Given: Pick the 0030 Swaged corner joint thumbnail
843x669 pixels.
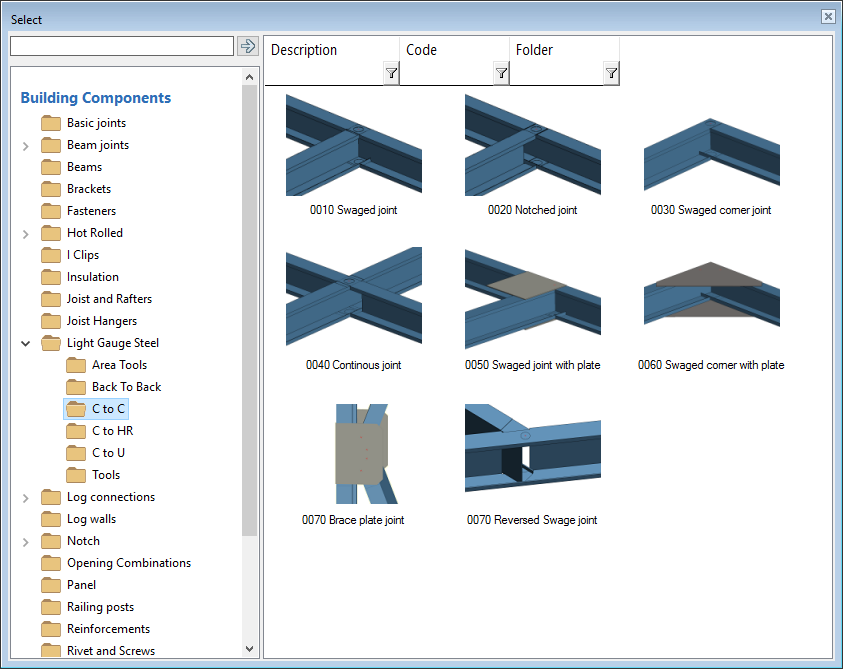Looking at the screenshot, I should click(x=711, y=145).
